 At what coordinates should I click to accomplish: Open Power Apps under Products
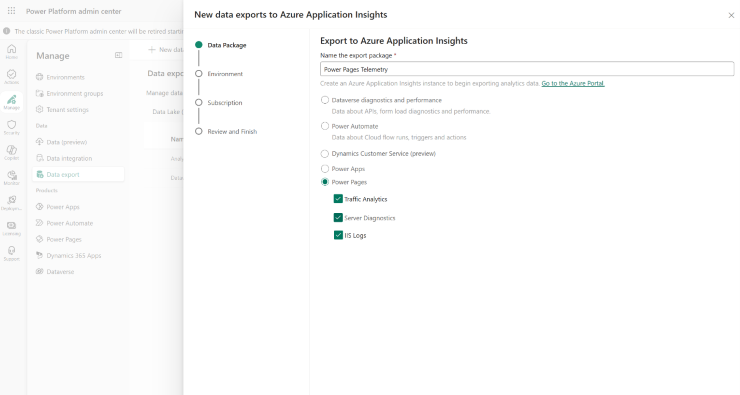(78, 207)
